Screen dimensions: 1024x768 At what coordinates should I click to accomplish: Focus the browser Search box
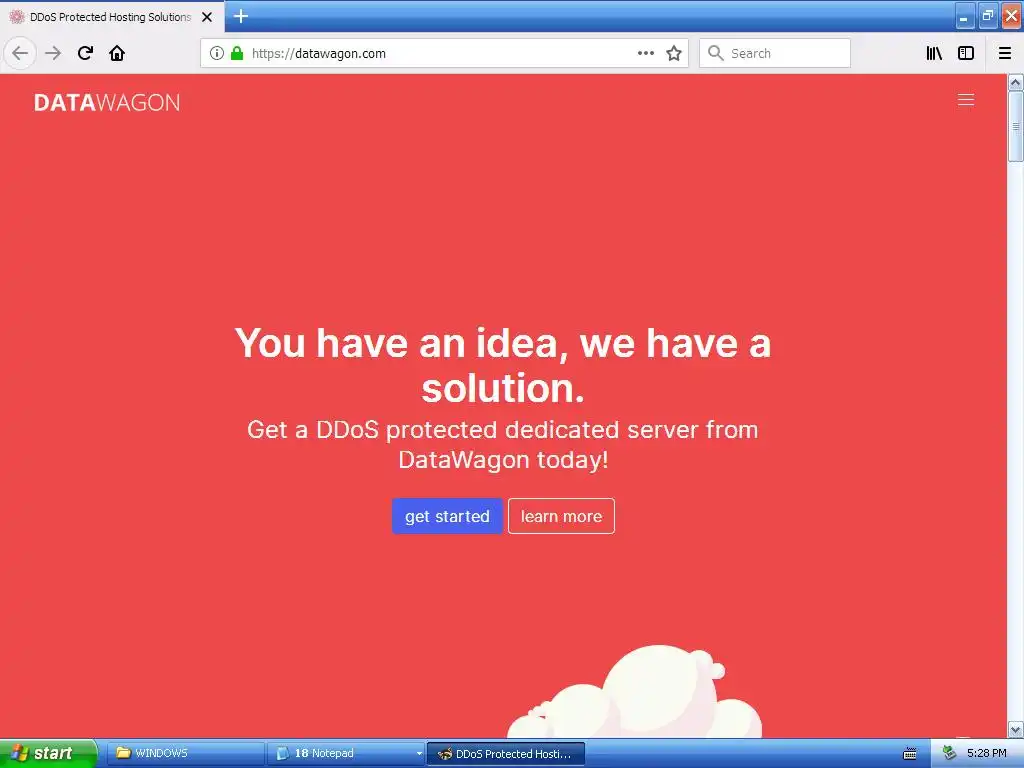tap(775, 53)
